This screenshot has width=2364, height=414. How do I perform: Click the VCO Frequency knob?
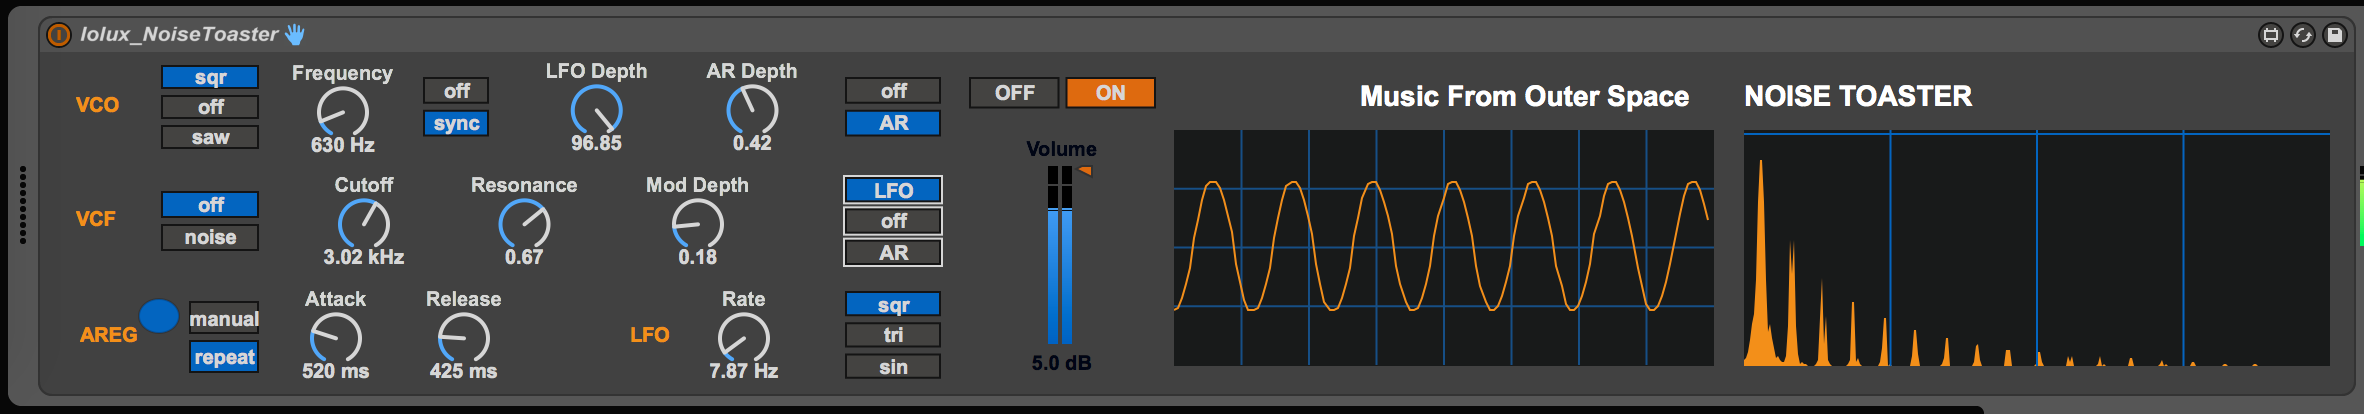[x=342, y=111]
